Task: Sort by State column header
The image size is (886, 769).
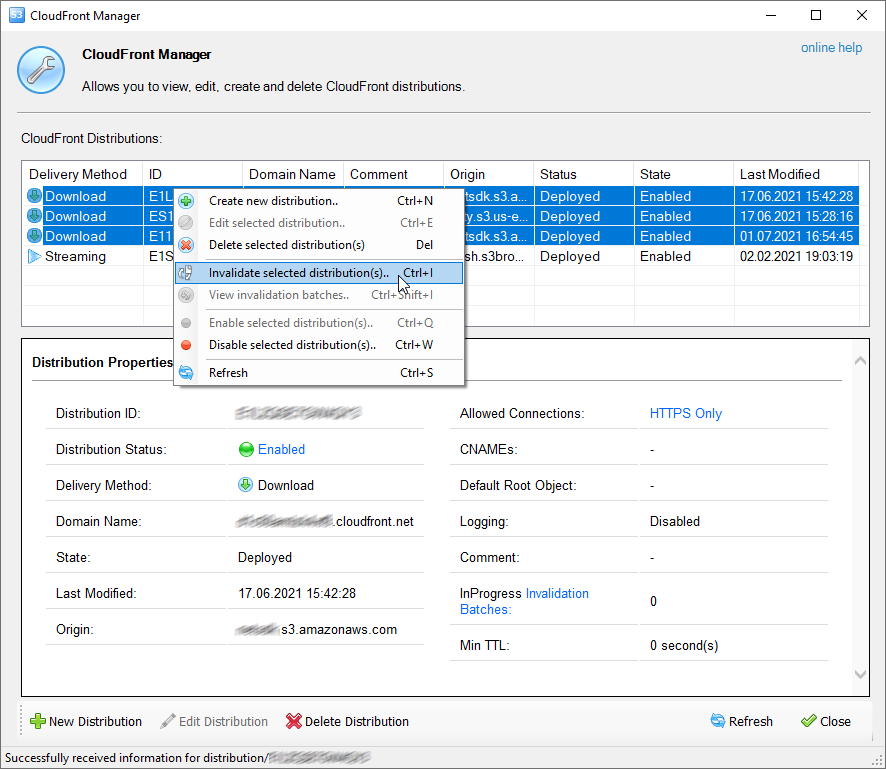Action: [683, 174]
